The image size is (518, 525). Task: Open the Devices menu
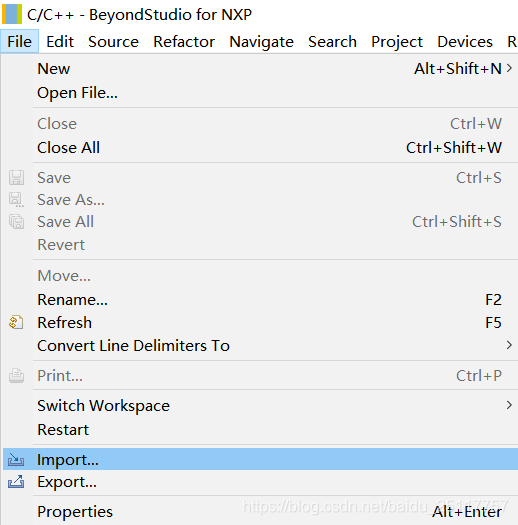(465, 42)
